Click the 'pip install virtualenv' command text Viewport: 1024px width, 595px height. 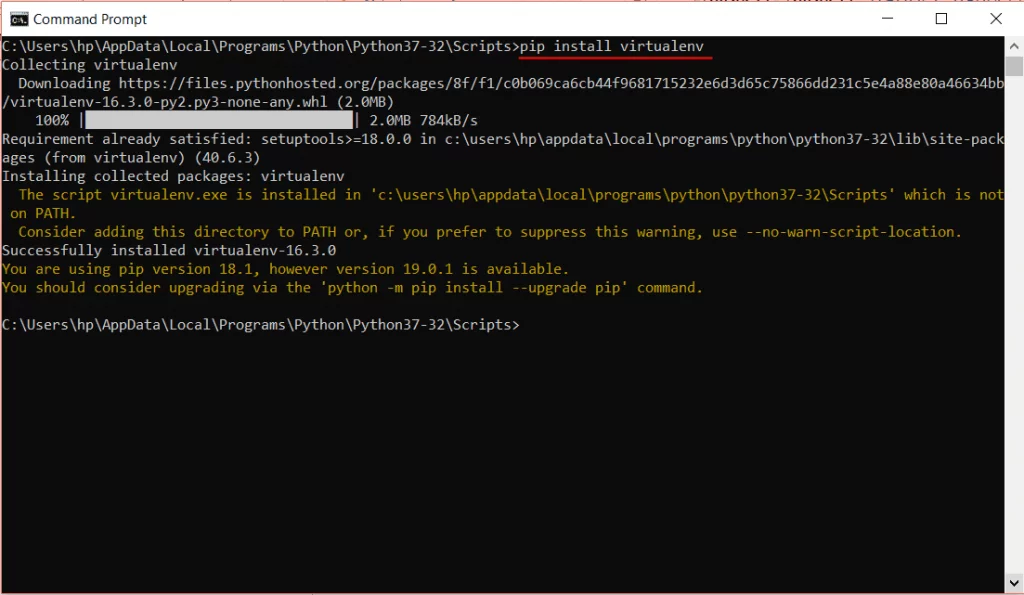tap(612, 46)
